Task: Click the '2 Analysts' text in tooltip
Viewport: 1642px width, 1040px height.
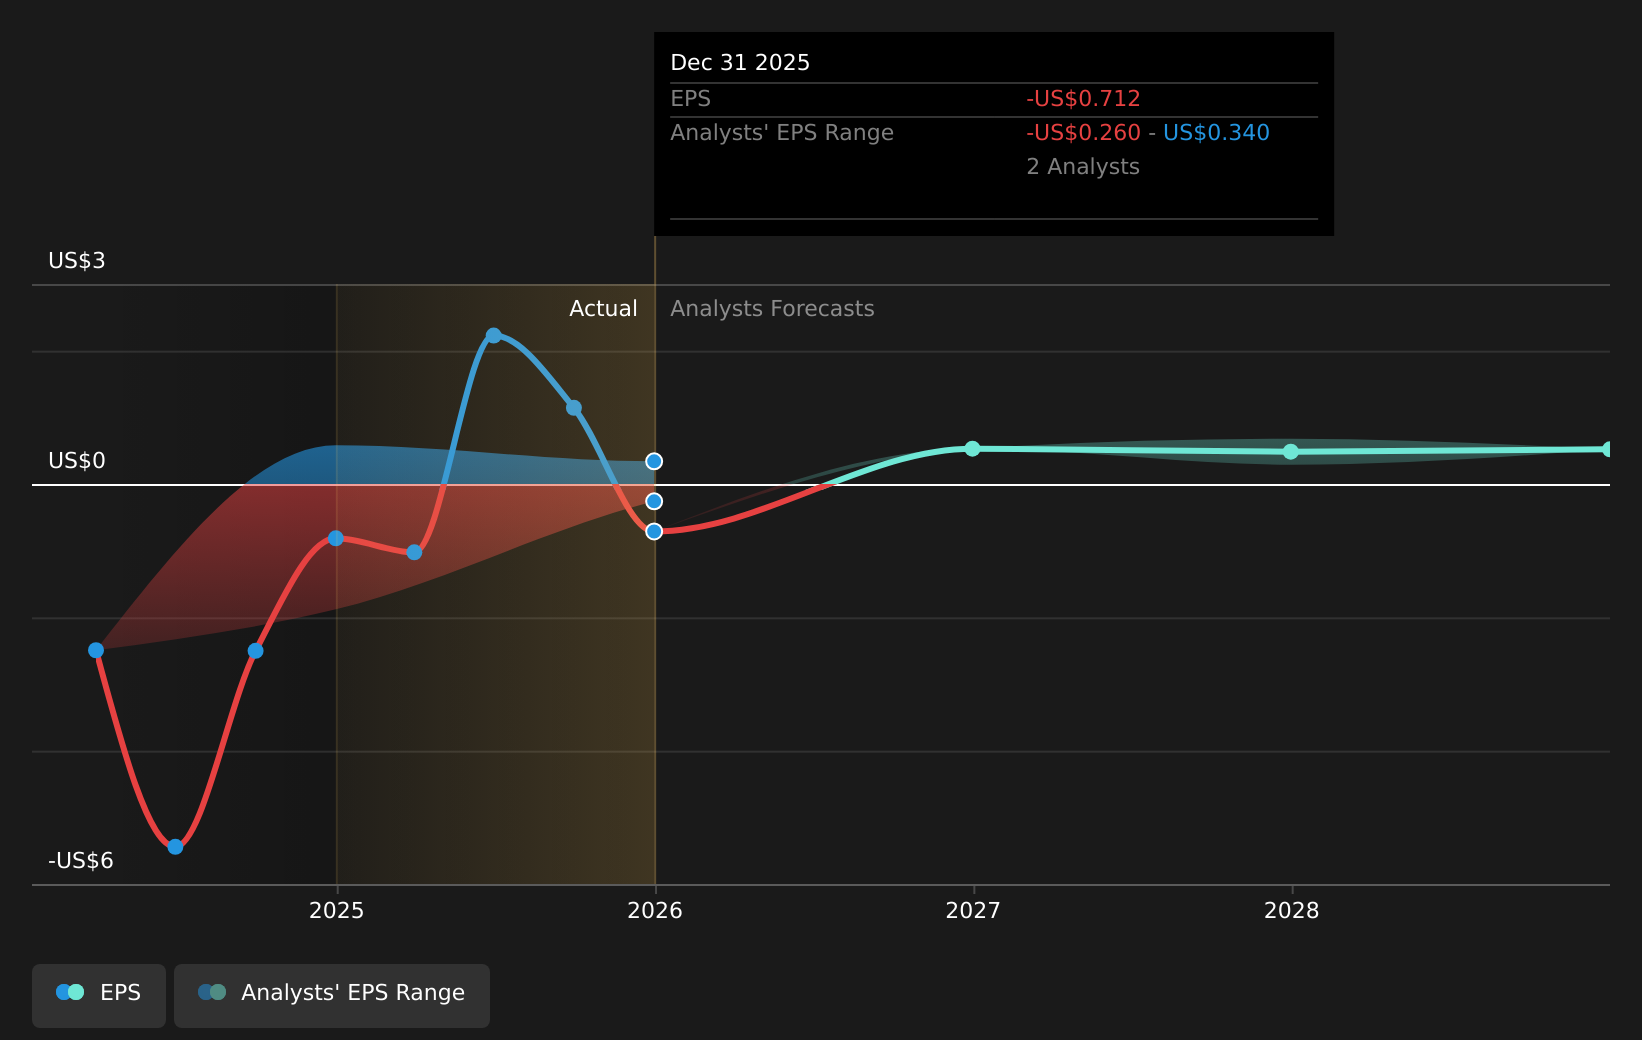Action: [1083, 166]
